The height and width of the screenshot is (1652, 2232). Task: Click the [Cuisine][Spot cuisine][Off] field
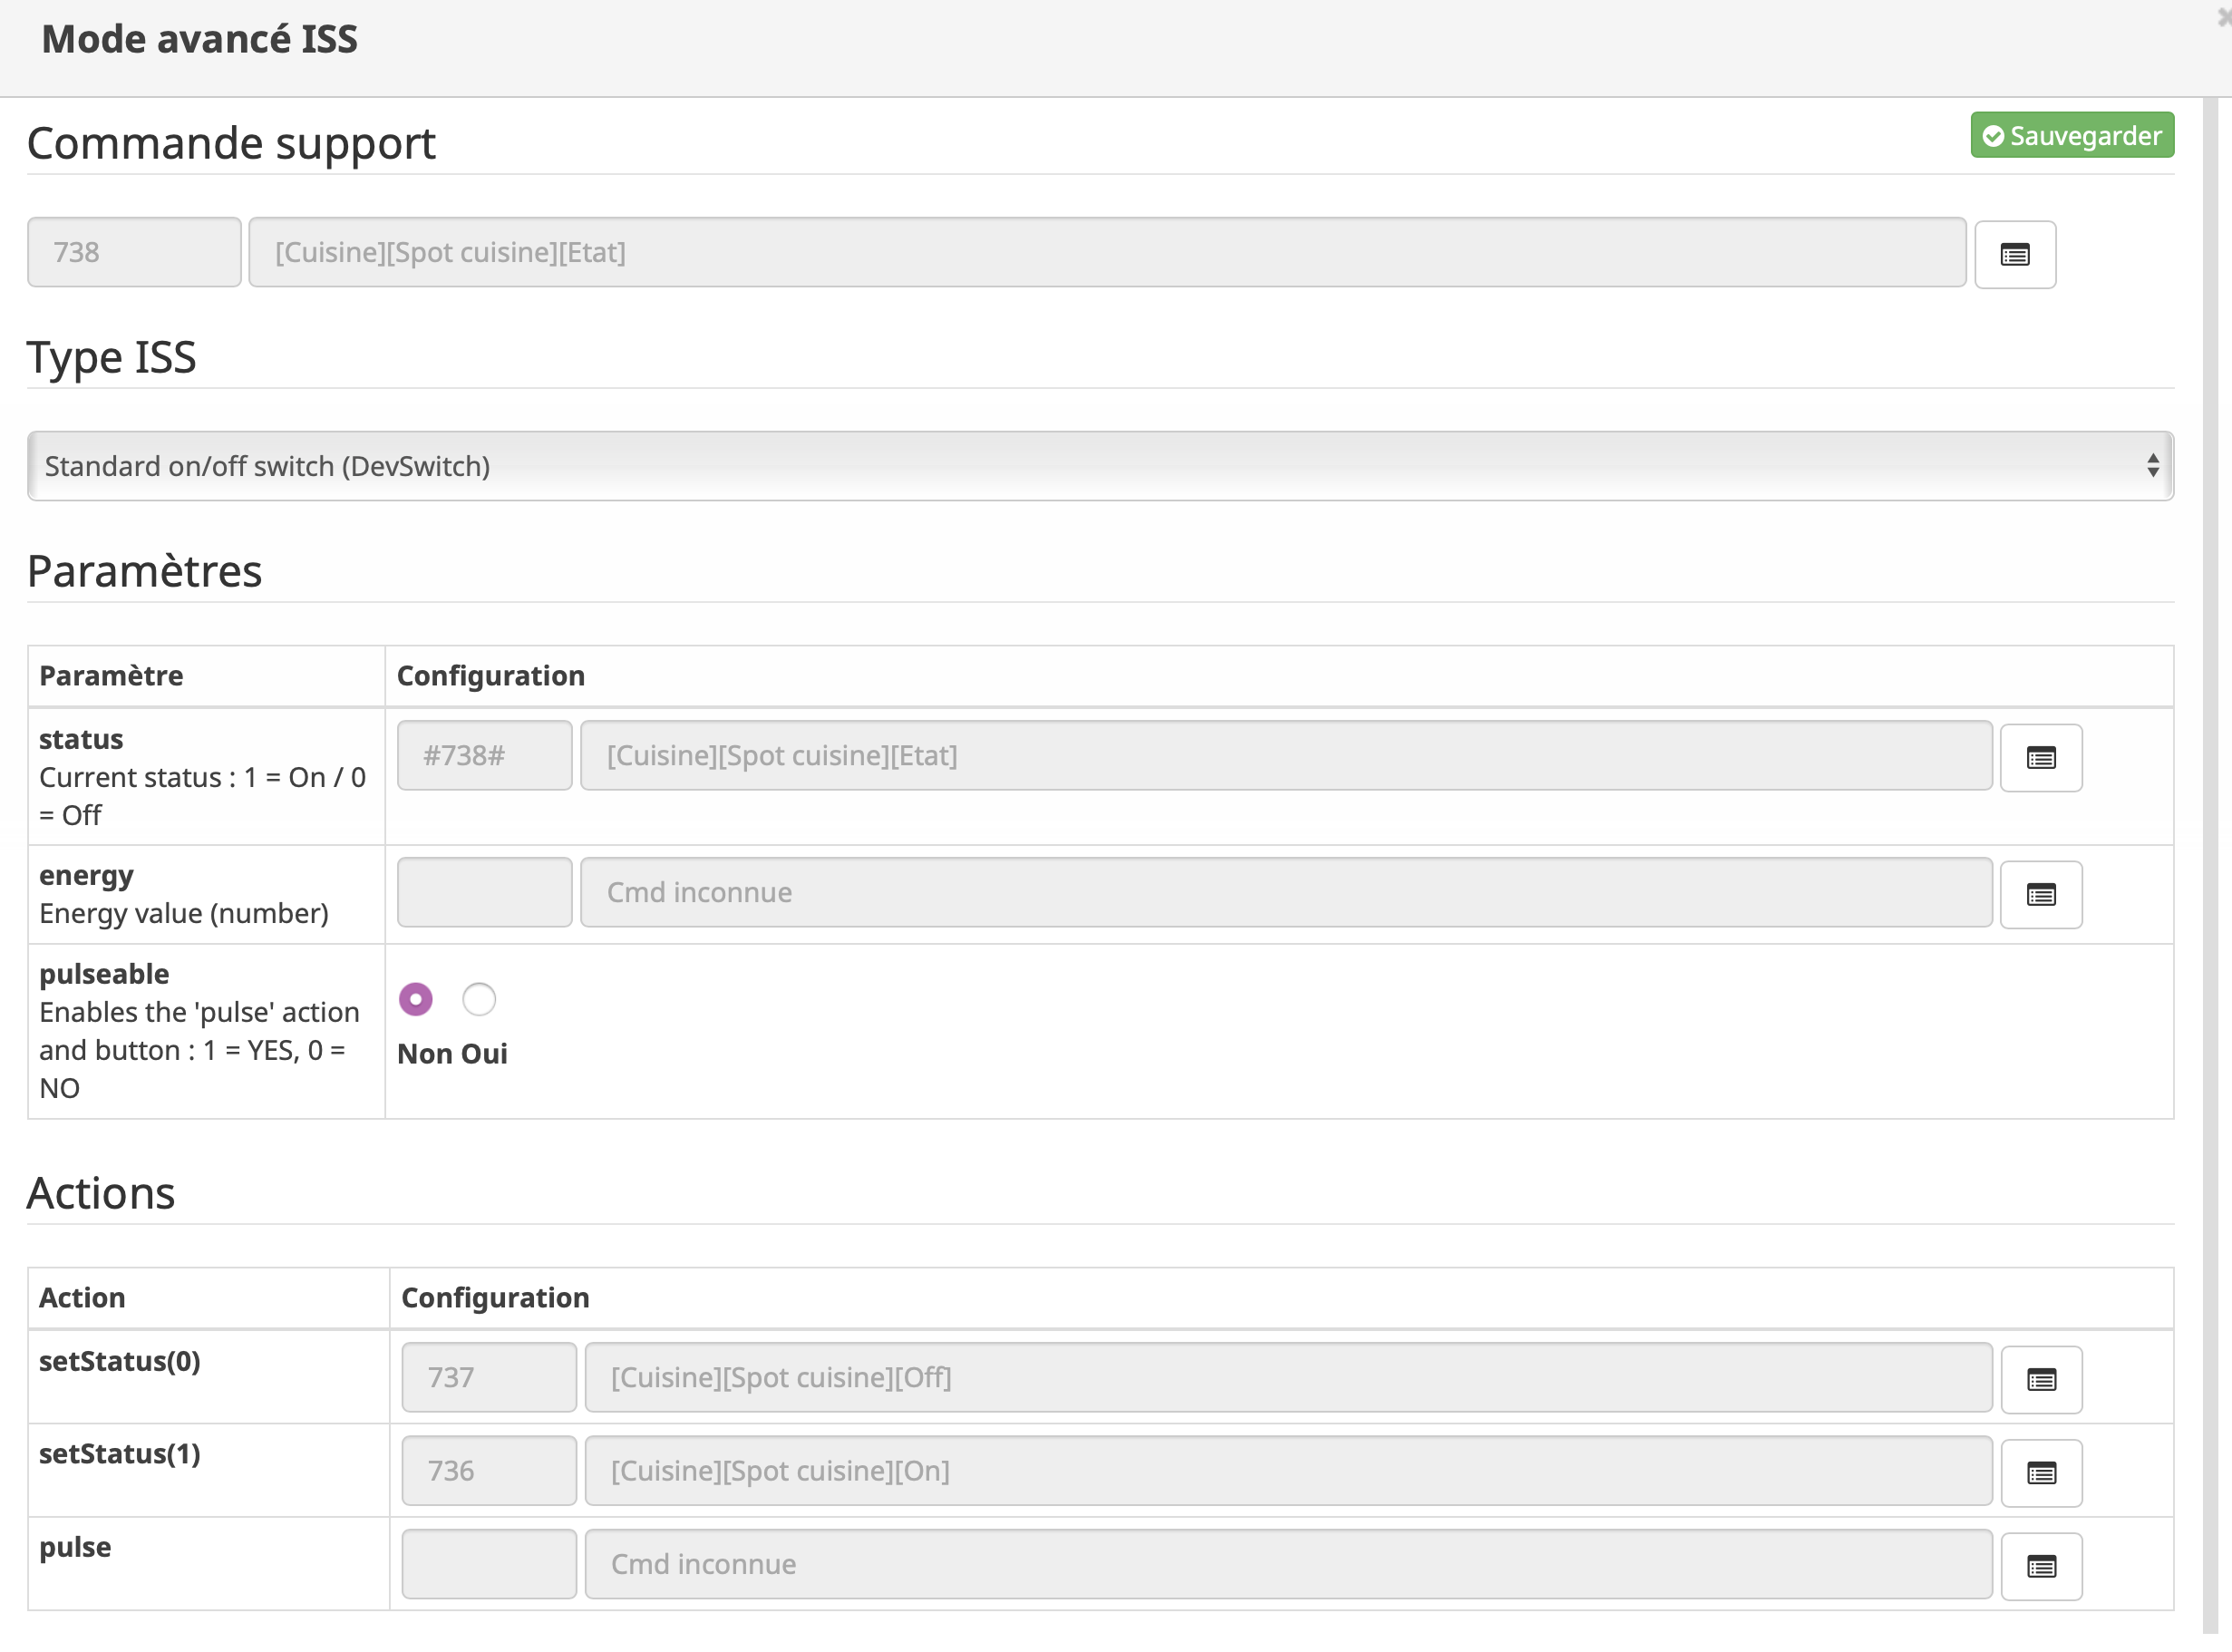[x=1288, y=1377]
